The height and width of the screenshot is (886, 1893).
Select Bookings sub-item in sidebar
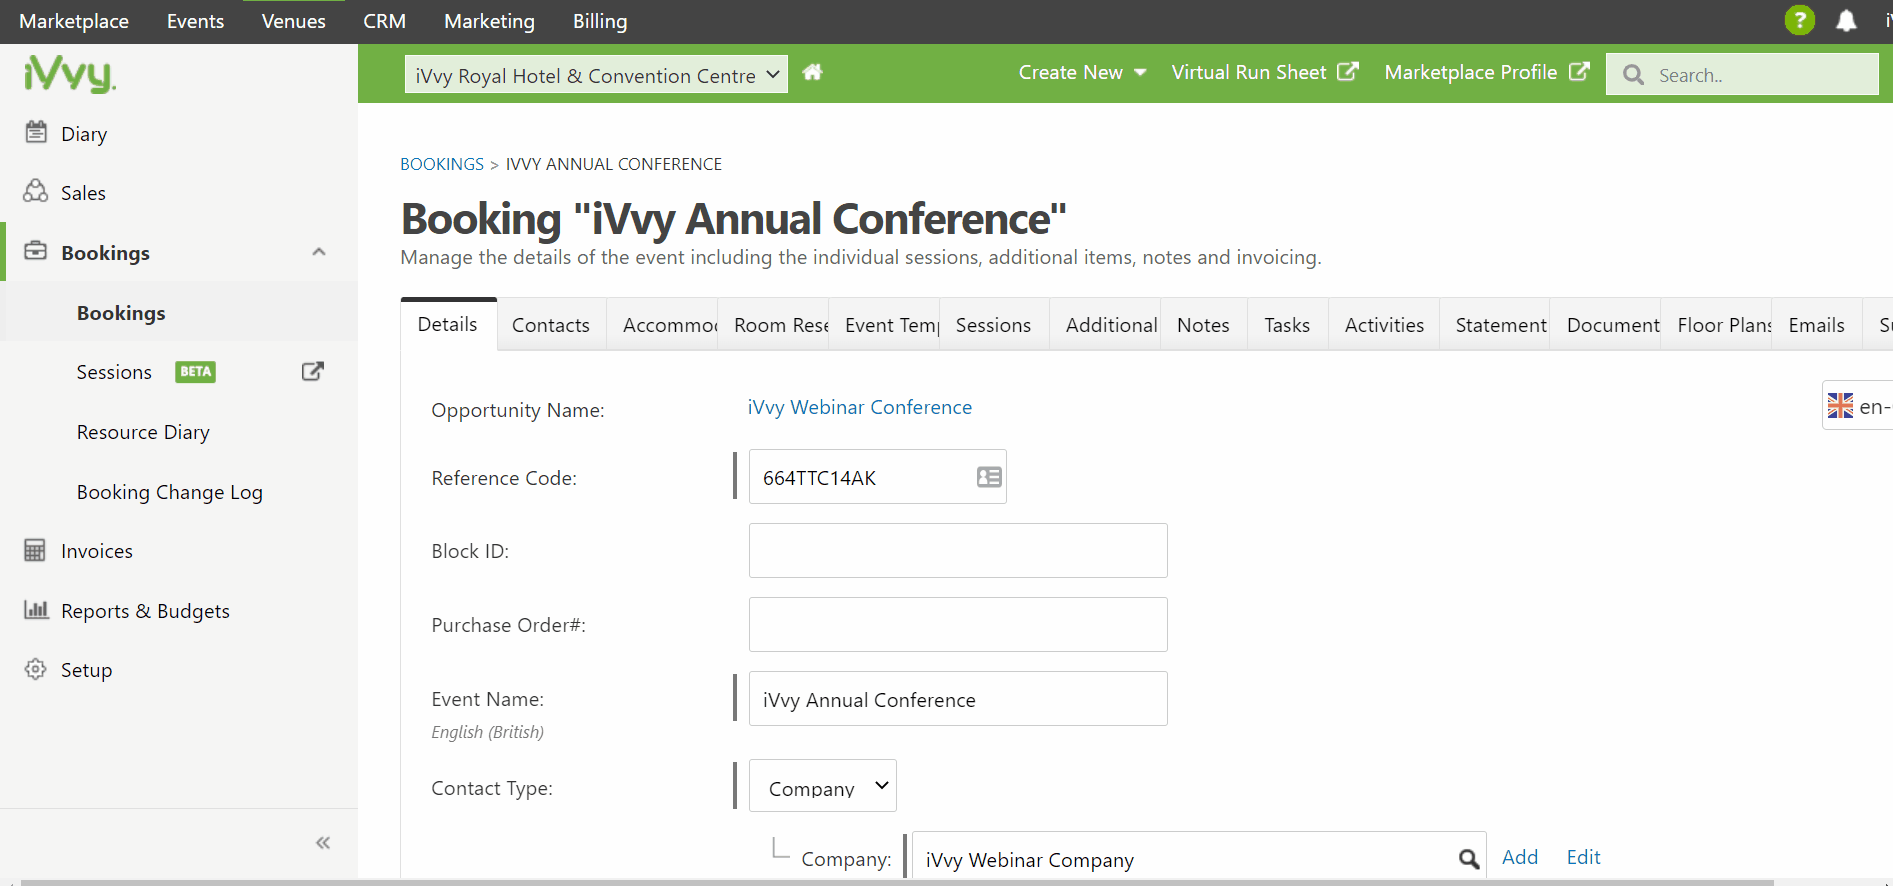pos(121,313)
